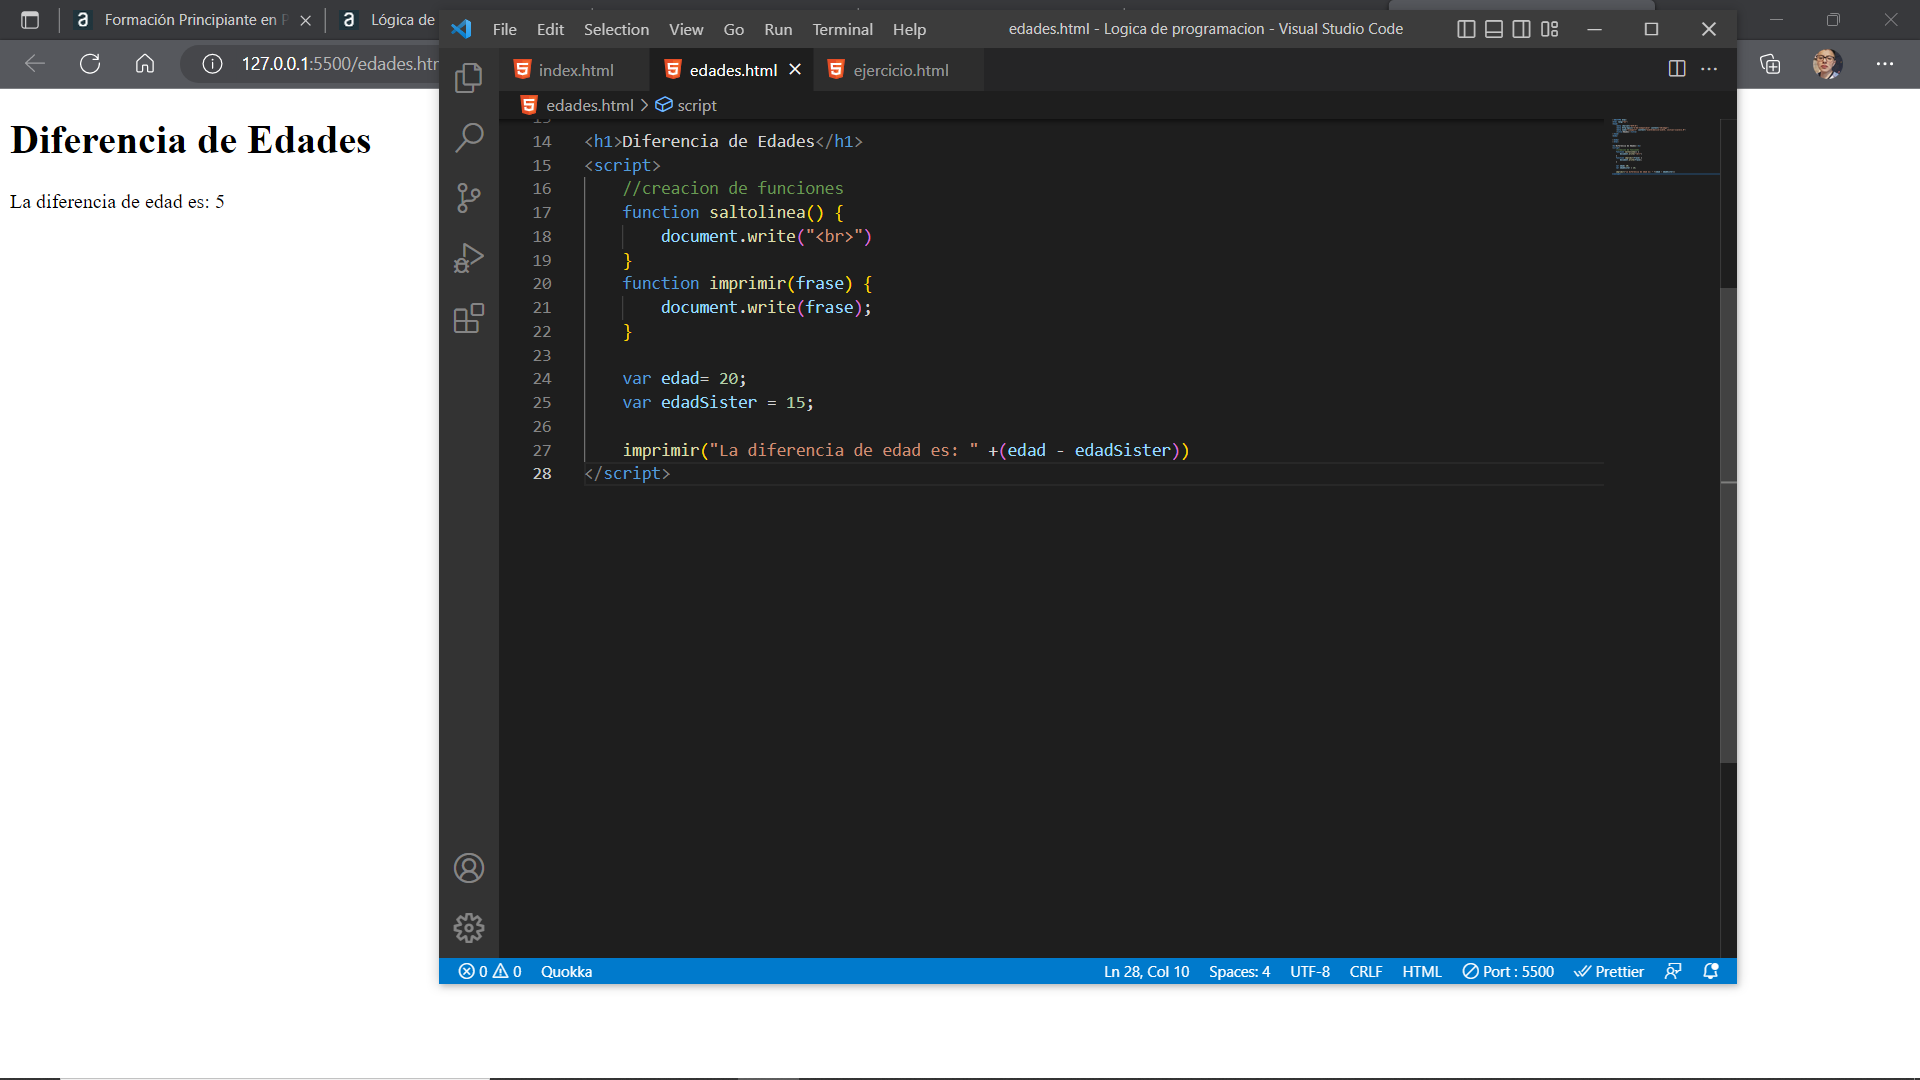The height and width of the screenshot is (1080, 1920).
Task: Open the File menu
Action: click(504, 29)
